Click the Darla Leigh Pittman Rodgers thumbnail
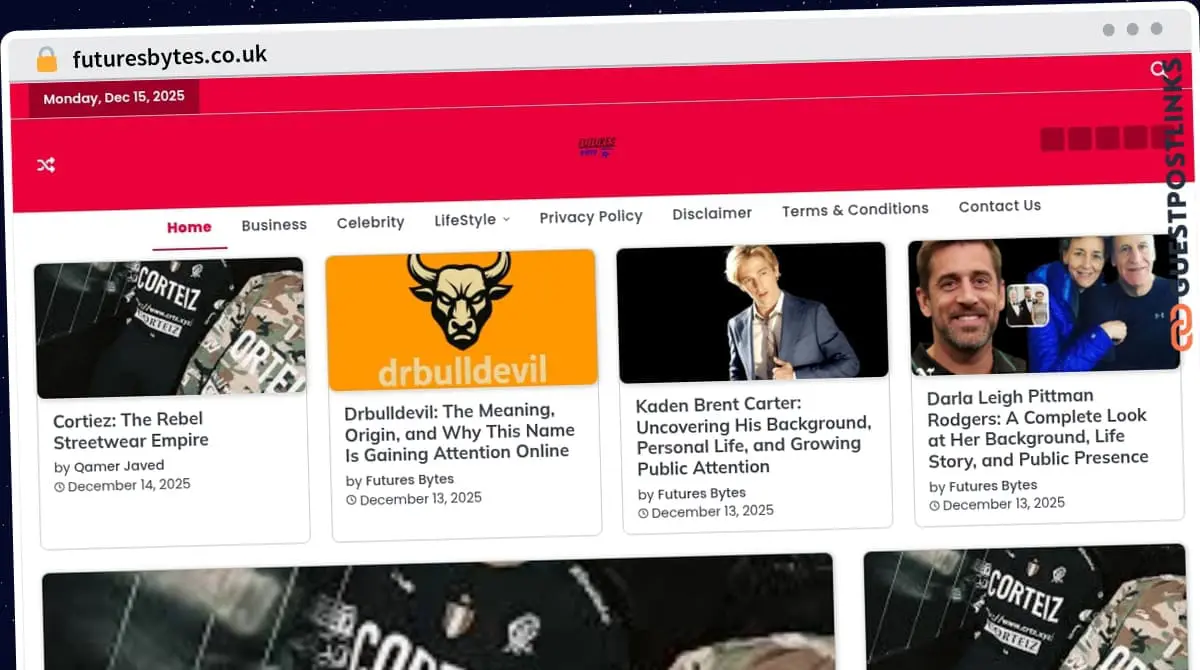This screenshot has height=670, width=1200. click(x=1045, y=306)
